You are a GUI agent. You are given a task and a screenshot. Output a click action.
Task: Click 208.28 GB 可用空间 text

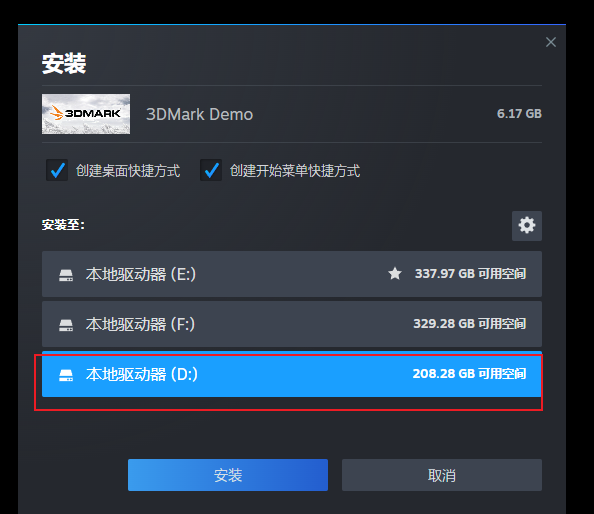click(469, 374)
